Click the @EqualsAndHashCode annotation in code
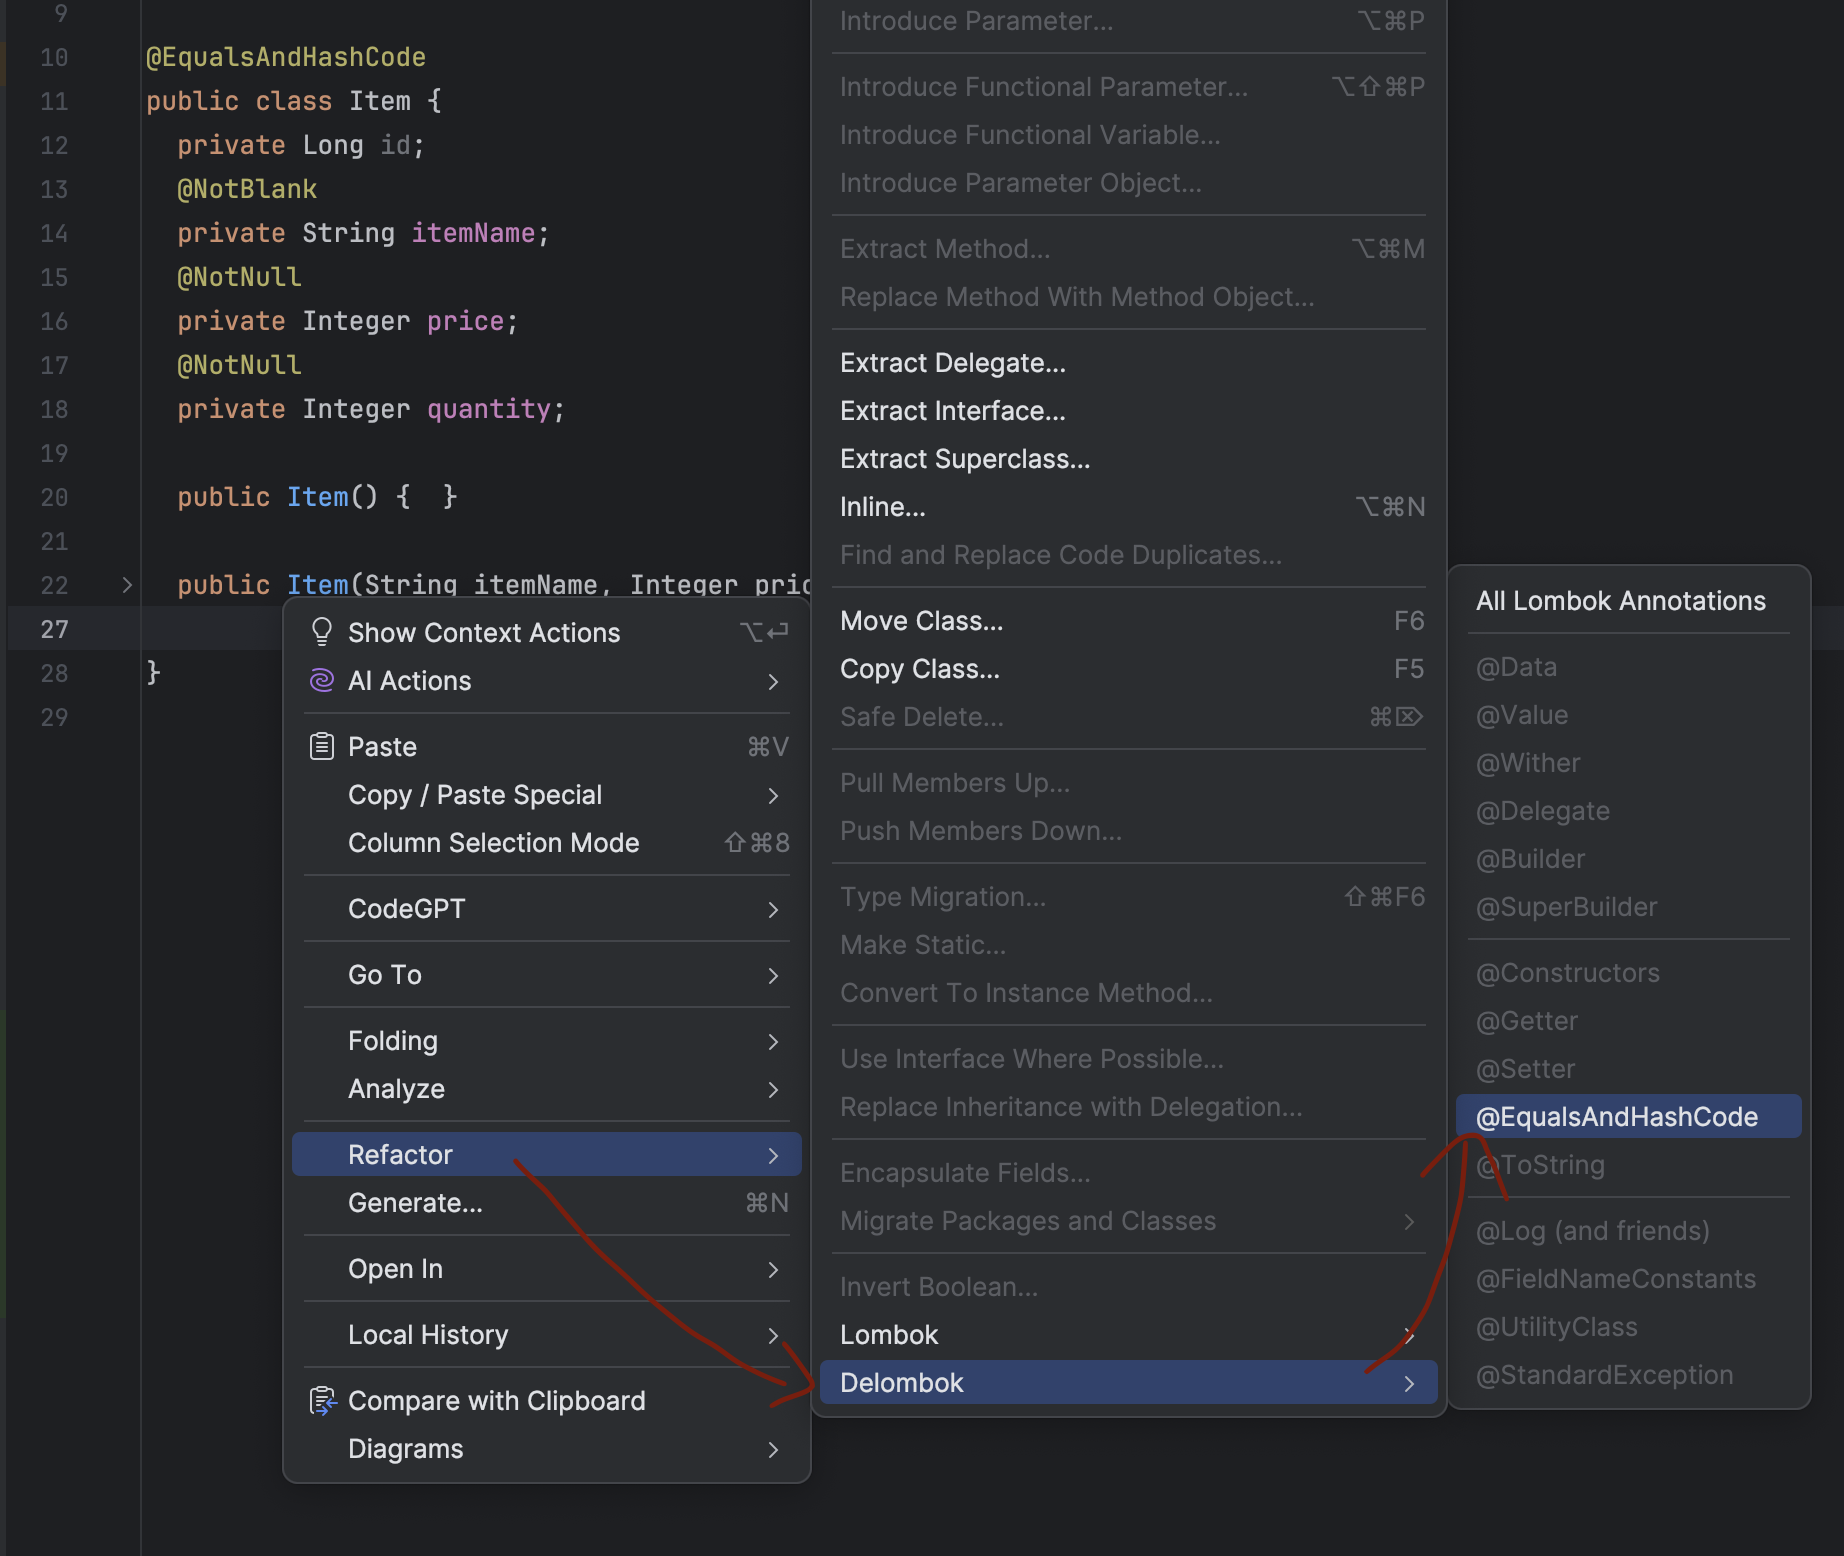Image resolution: width=1844 pixels, height=1556 pixels. coord(286,57)
